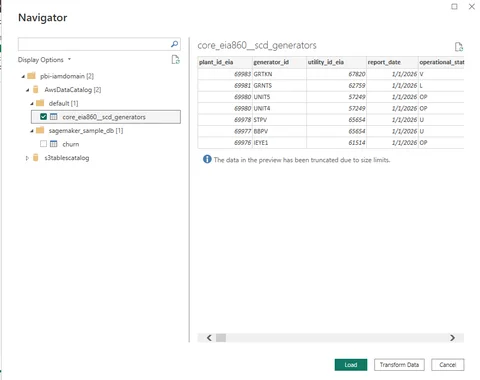Click the core_eia860__scd_generators table icon
This screenshot has width=480, height=380.
[54, 117]
